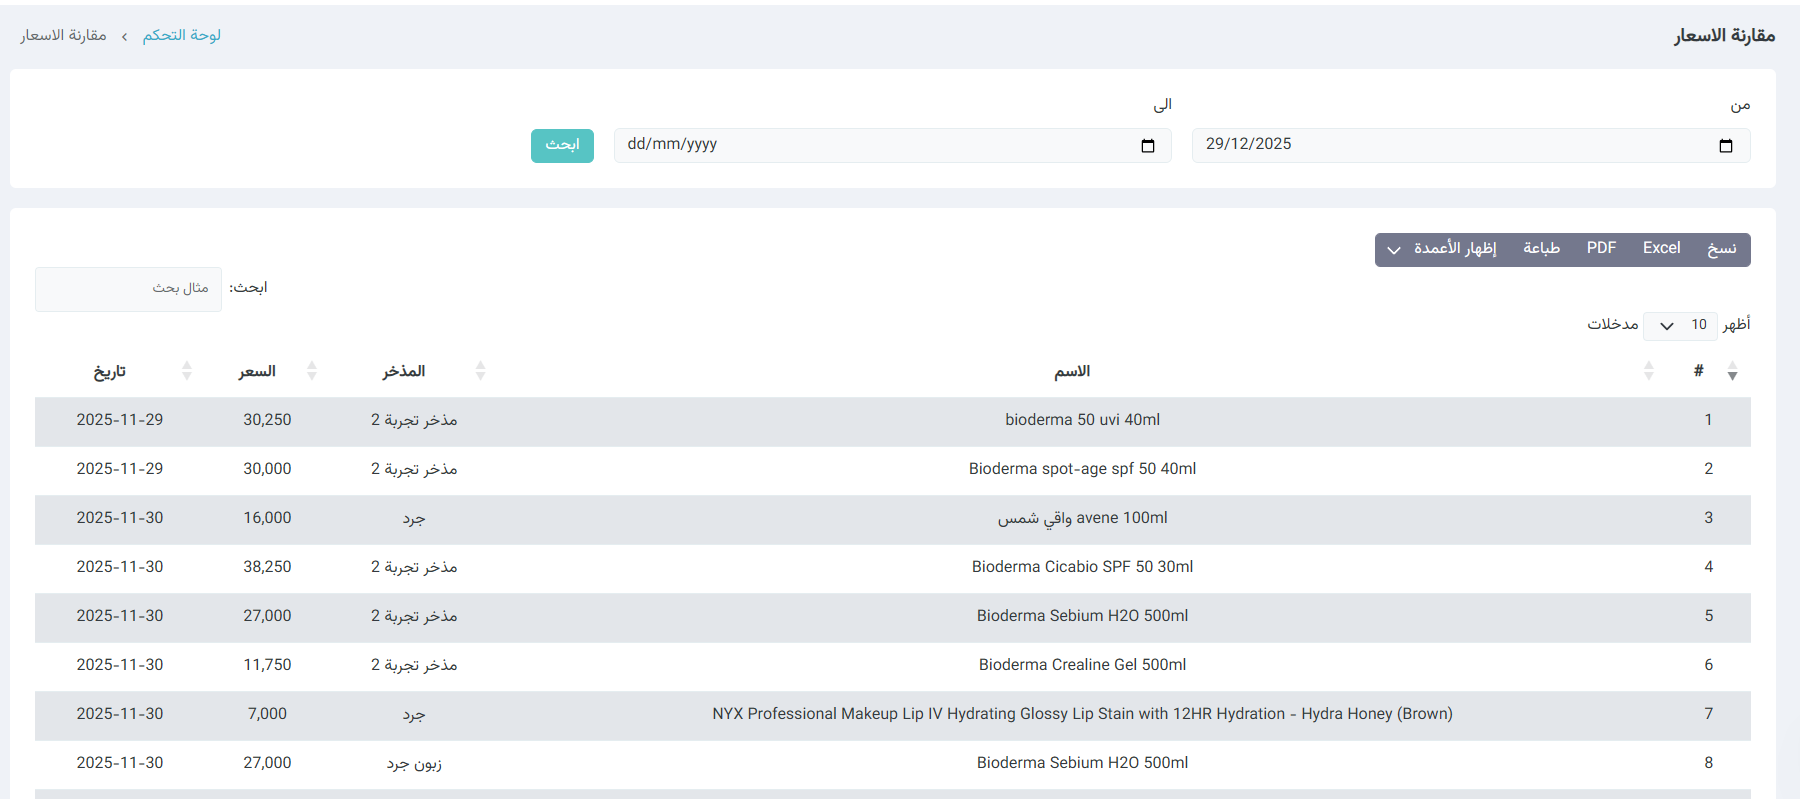Image resolution: width=1800 pixels, height=799 pixels.
Task: Click the الاسم column header
Action: (1072, 372)
